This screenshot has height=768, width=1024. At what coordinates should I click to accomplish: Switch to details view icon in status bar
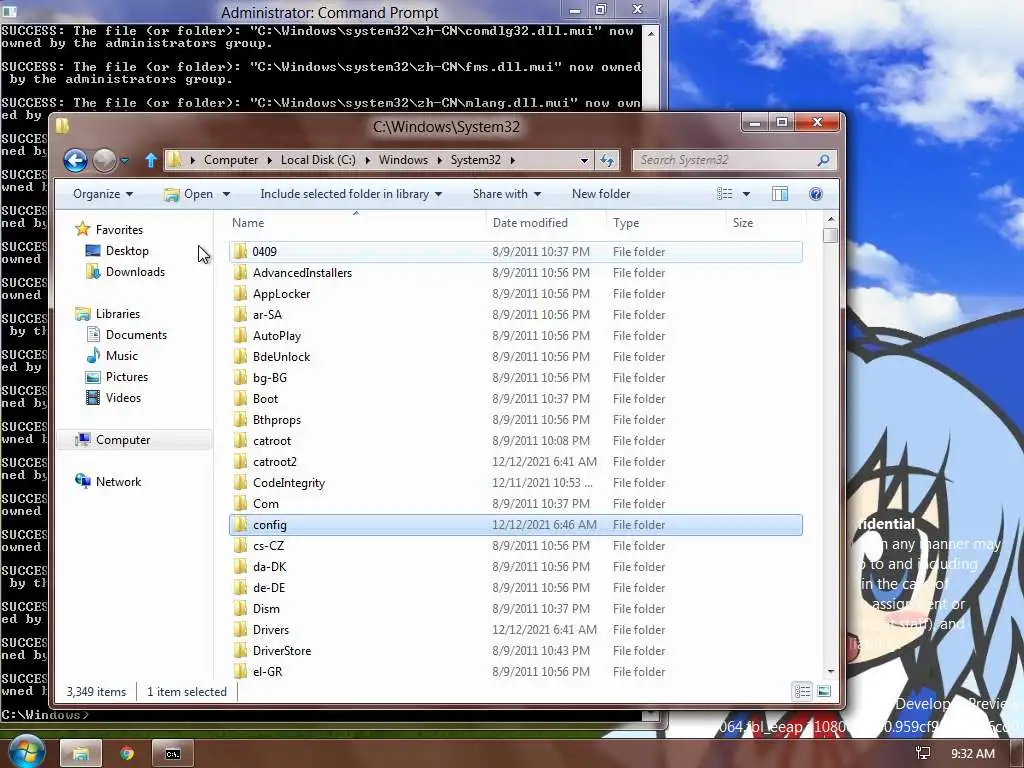coord(802,691)
